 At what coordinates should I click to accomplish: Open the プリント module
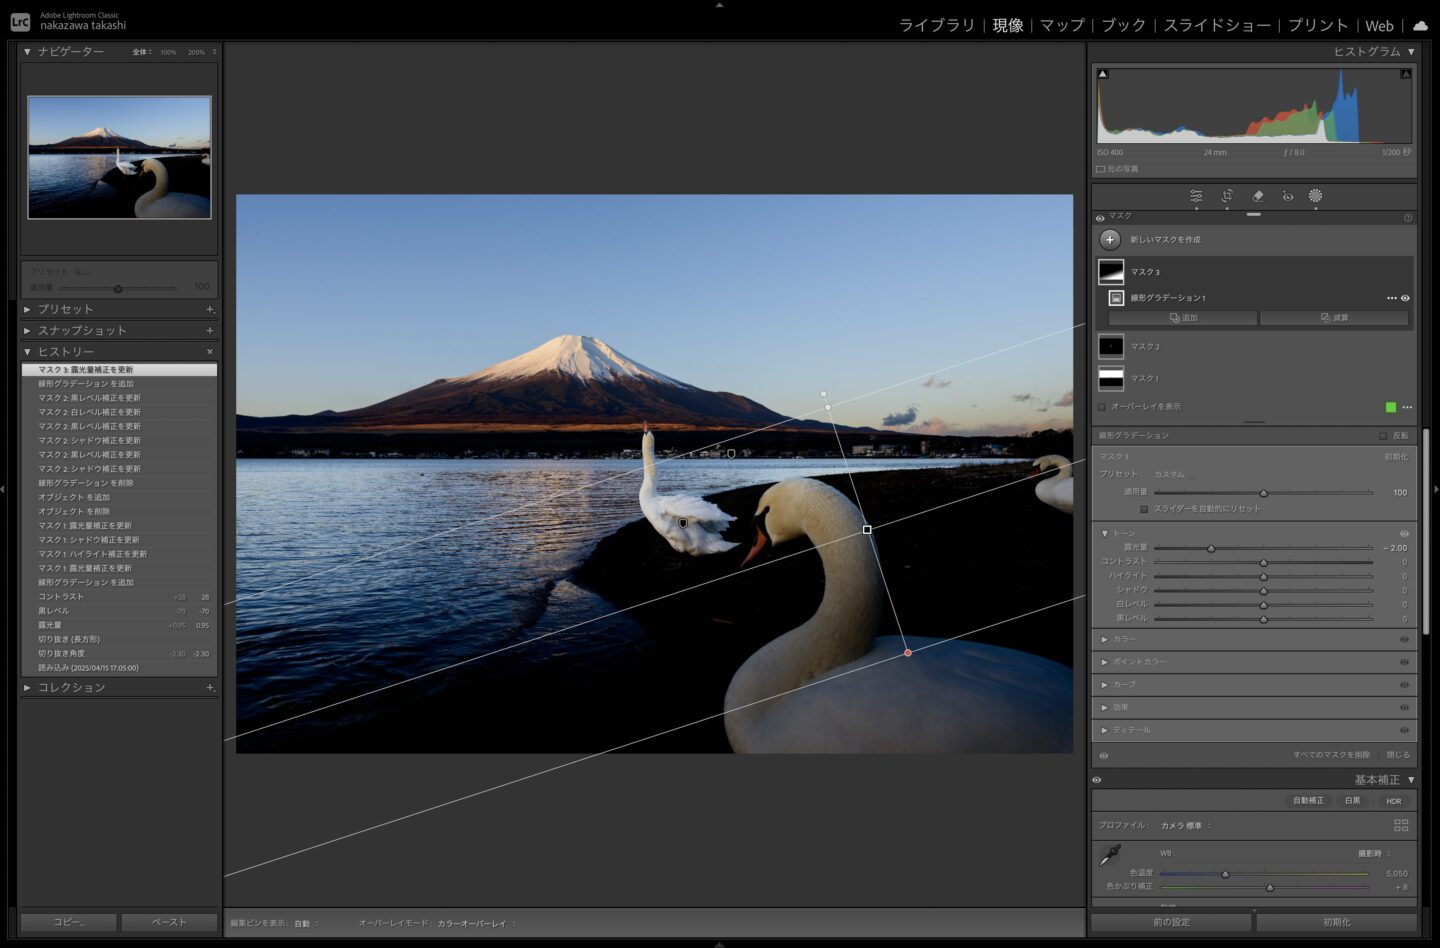1317,25
